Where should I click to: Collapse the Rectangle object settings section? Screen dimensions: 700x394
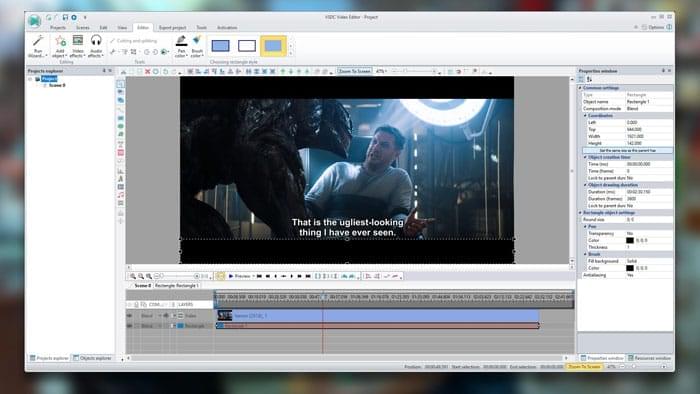click(x=580, y=213)
